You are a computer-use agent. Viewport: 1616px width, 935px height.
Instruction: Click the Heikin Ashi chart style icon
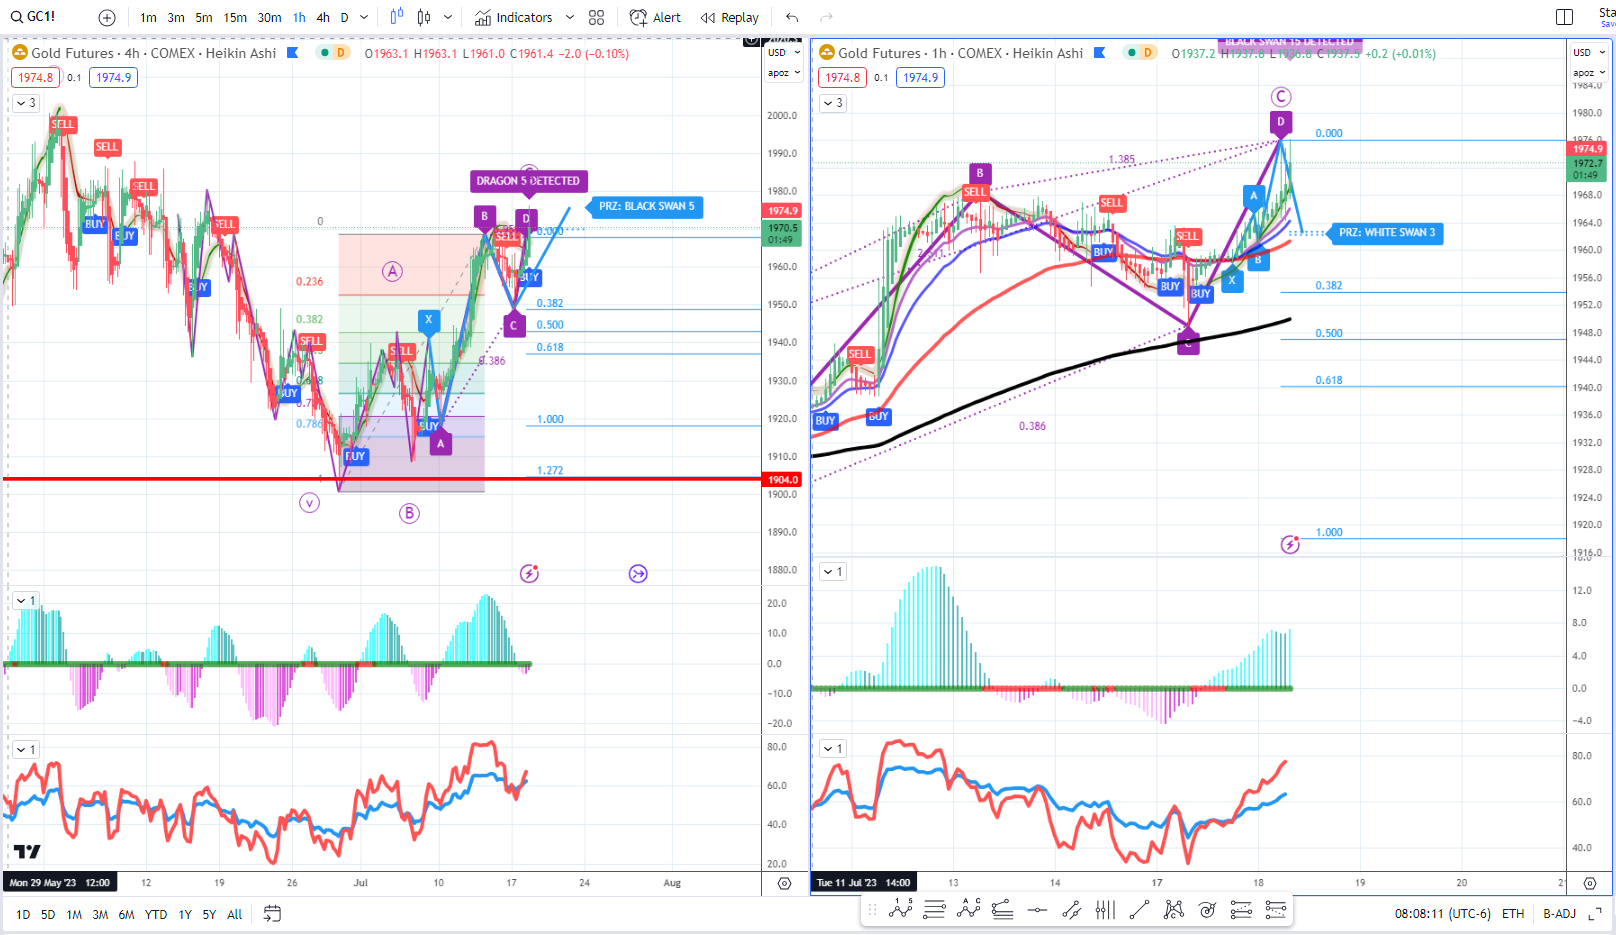(397, 17)
